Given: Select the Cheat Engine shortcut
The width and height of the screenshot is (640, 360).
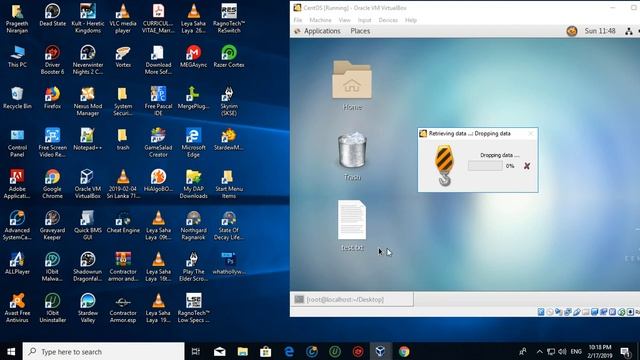Looking at the screenshot, I should point(123,222).
